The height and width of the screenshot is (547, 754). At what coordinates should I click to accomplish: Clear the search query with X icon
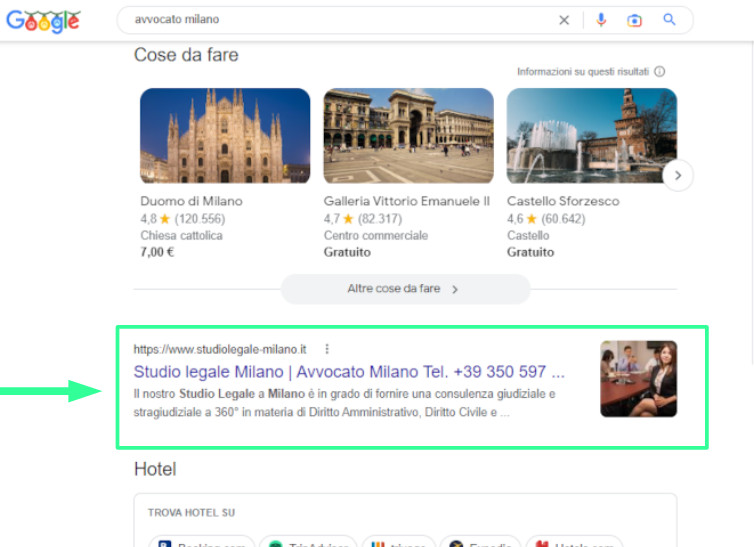click(564, 20)
